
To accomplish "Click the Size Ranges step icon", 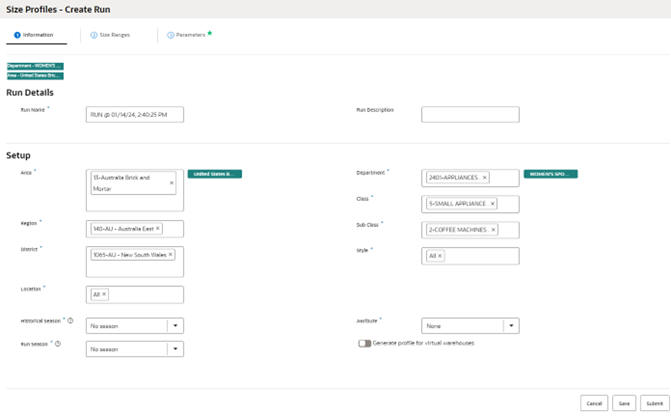I will point(94,35).
